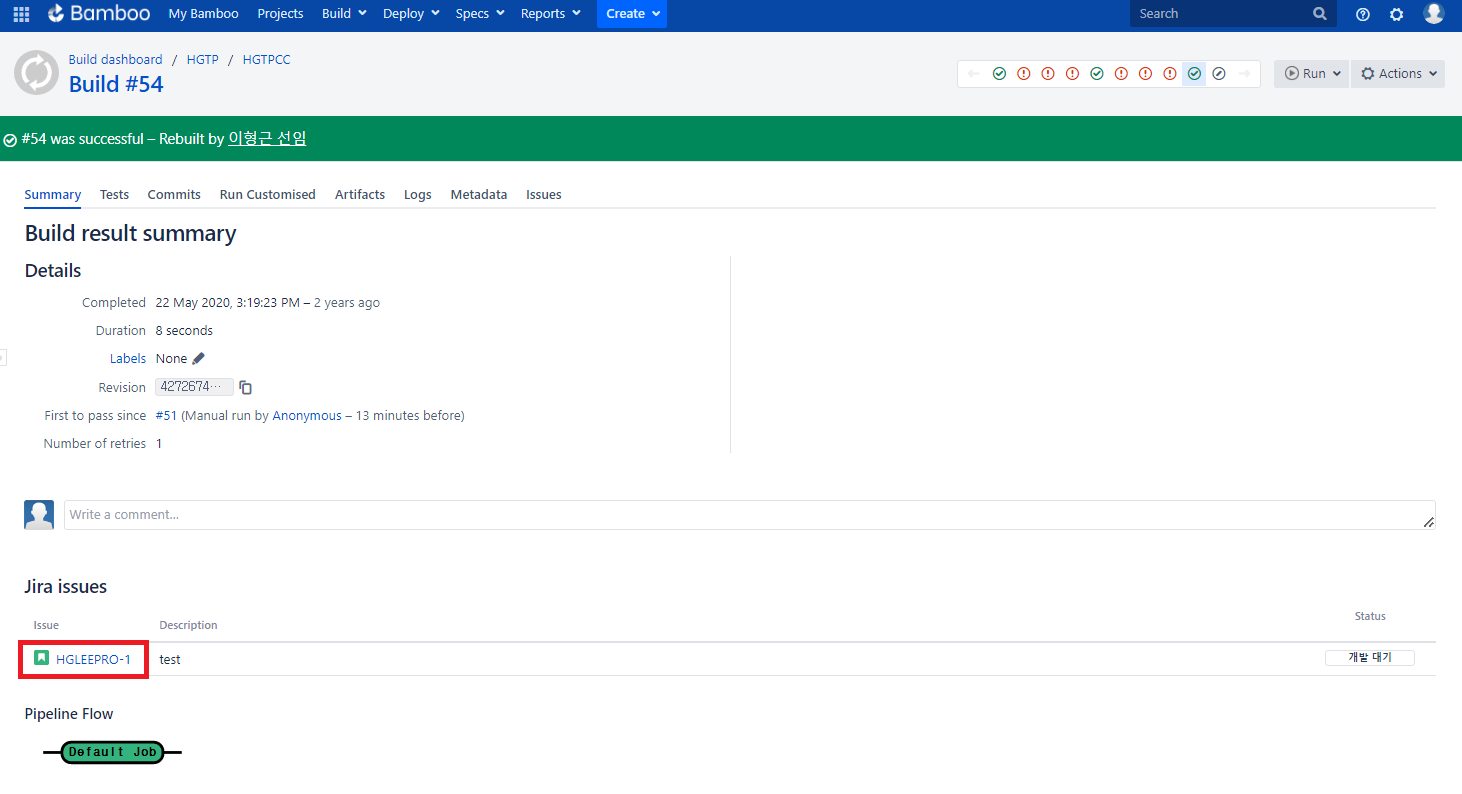Viewport: 1462px width, 794px height.
Task: Open Jira issue HGLEEPRO-1 link
Action: [93, 659]
